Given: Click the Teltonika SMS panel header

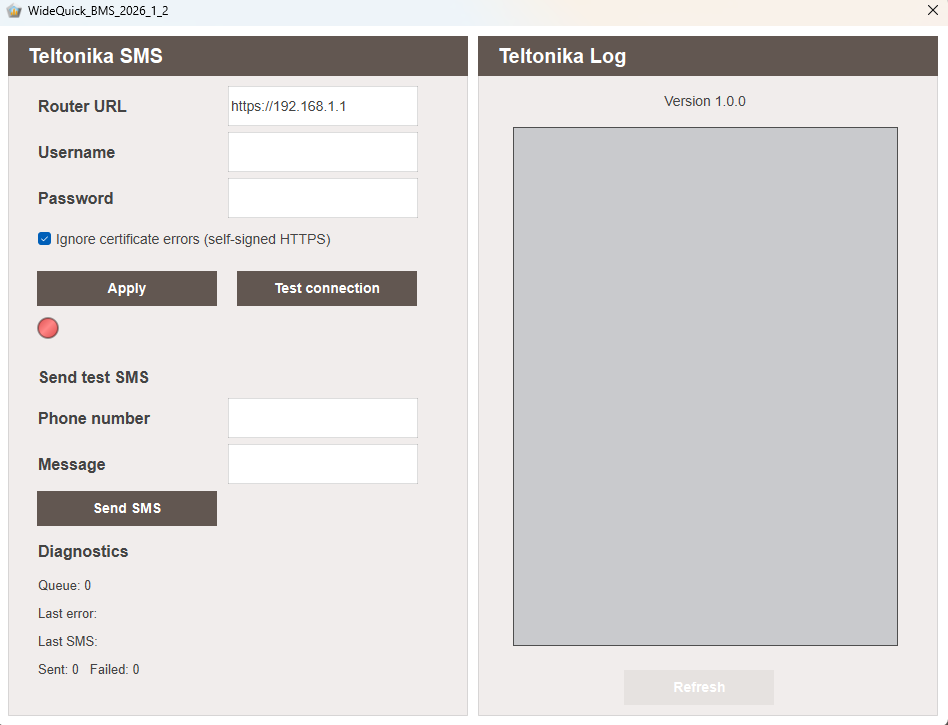Looking at the screenshot, I should [x=238, y=56].
